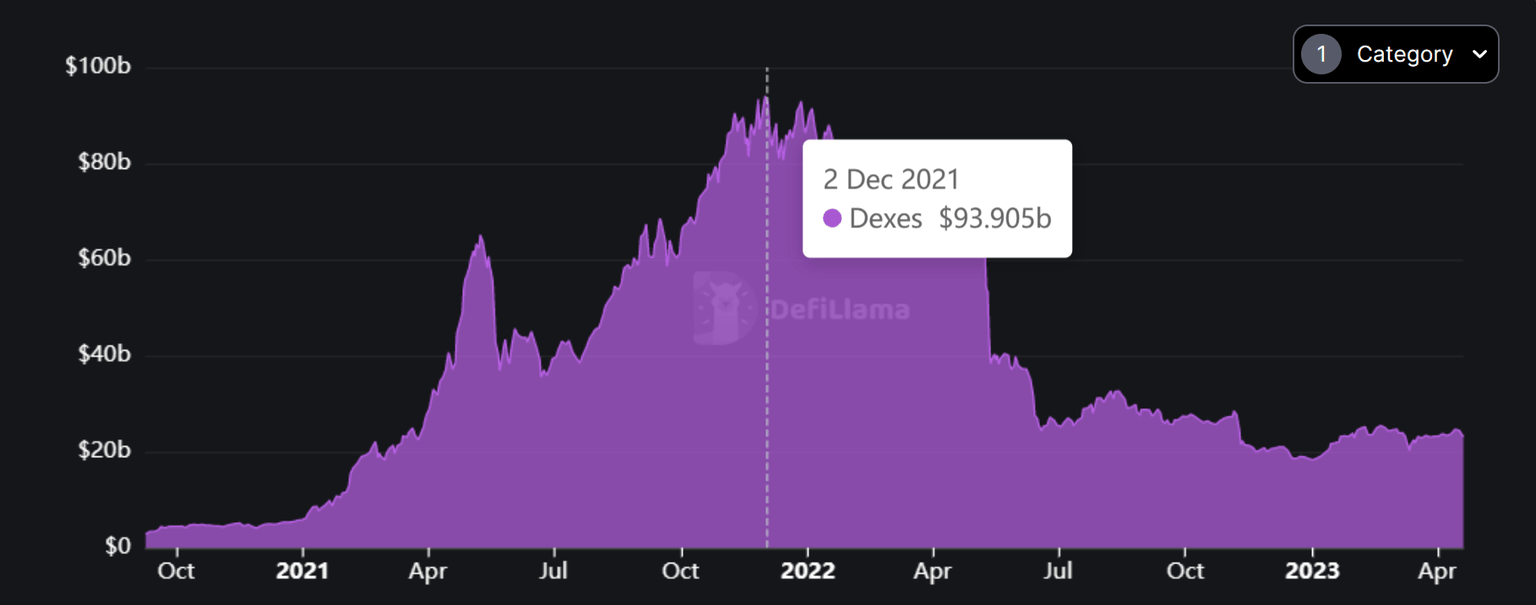Screen dimensions: 1536x605
Task: Click the chevron arrow beside Category
Action: 1479,55
